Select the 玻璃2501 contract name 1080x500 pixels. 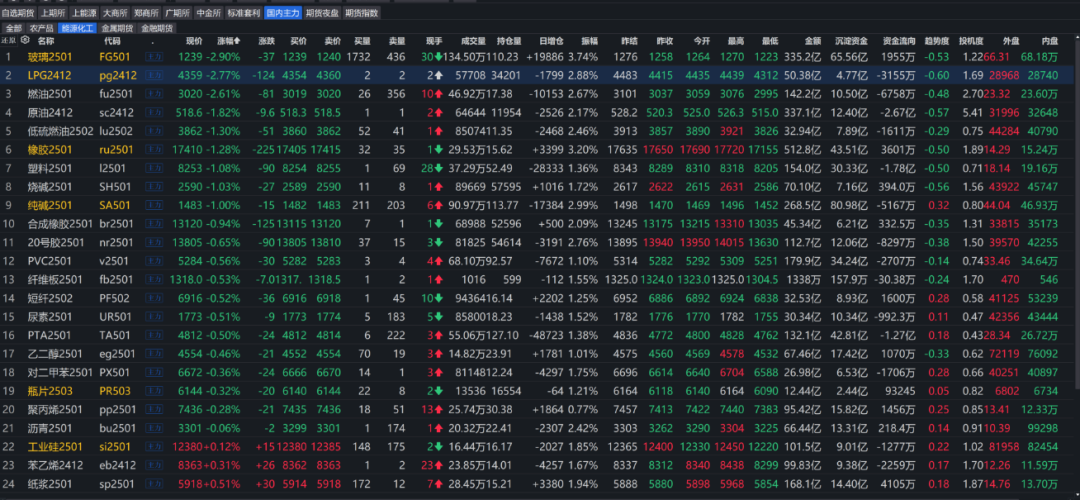50,57
